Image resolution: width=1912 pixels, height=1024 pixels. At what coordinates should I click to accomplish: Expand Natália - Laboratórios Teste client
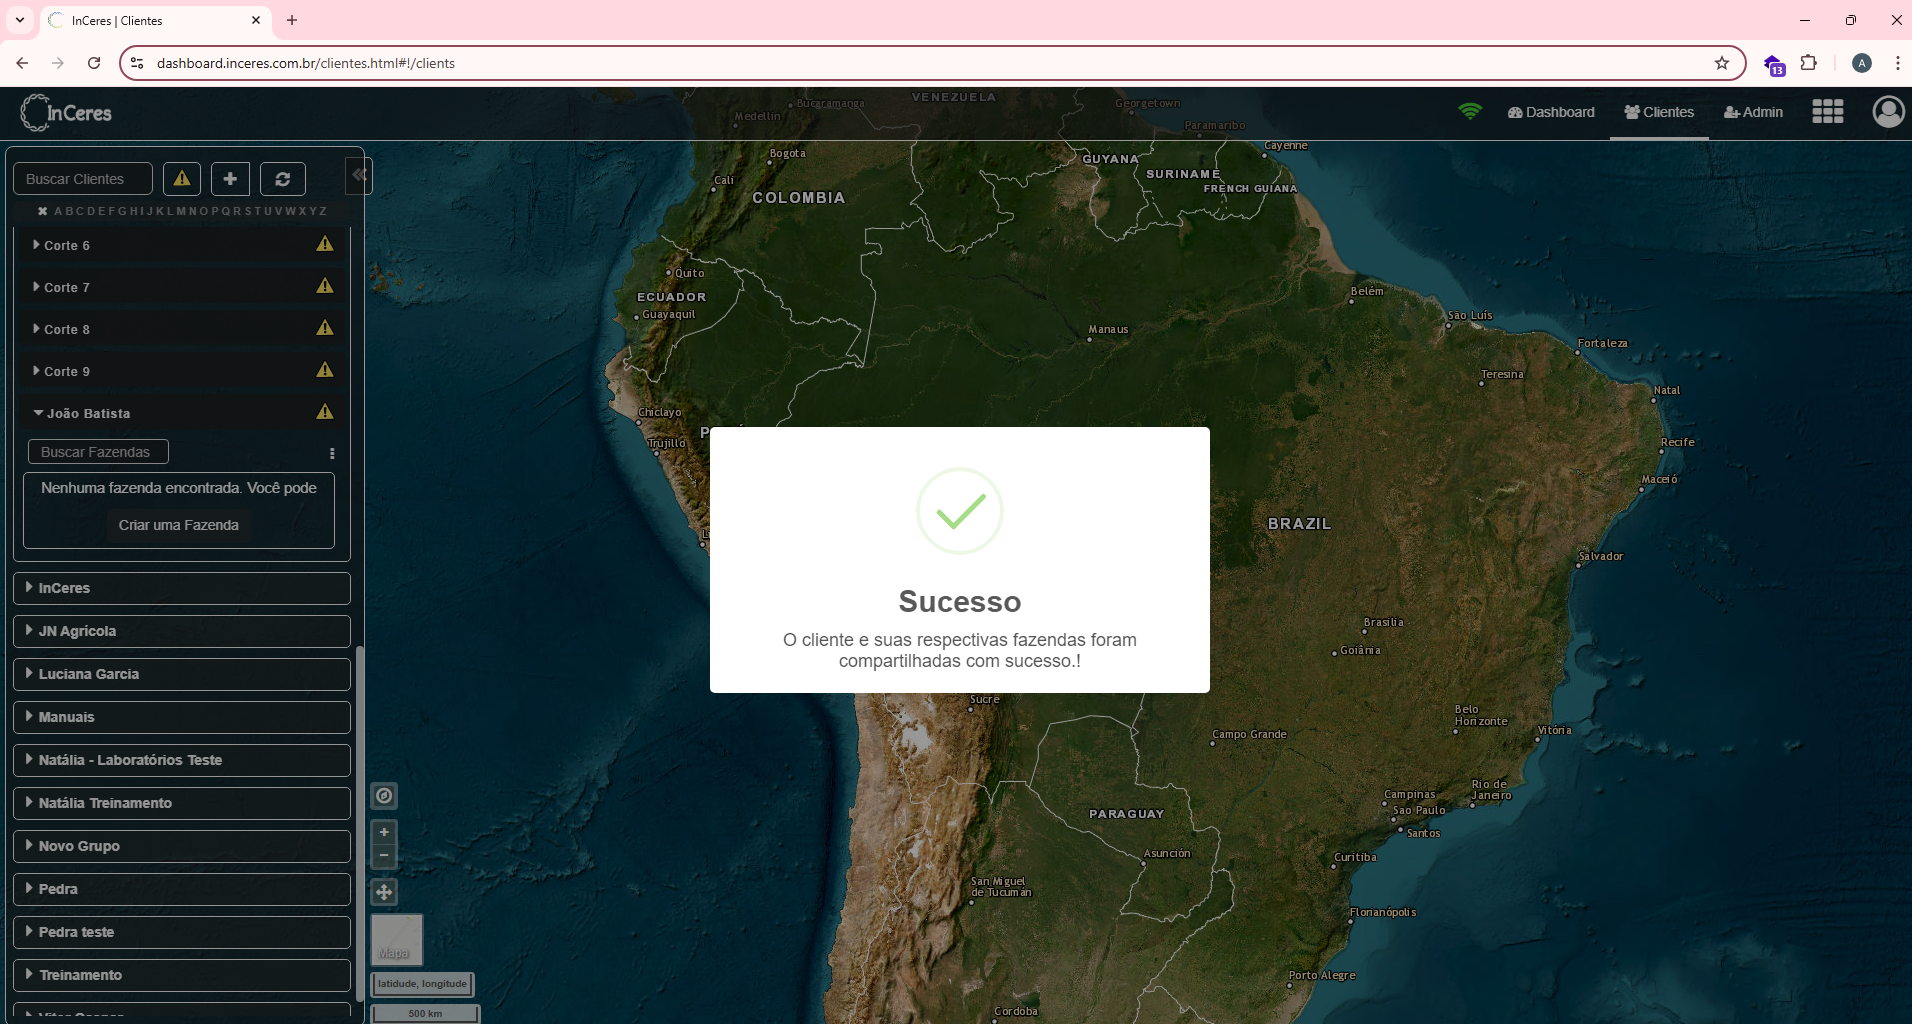click(182, 760)
